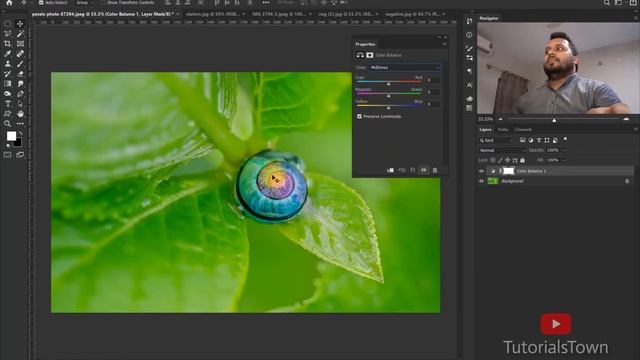
Task: Go to the Home screen
Action: pos(9,3)
